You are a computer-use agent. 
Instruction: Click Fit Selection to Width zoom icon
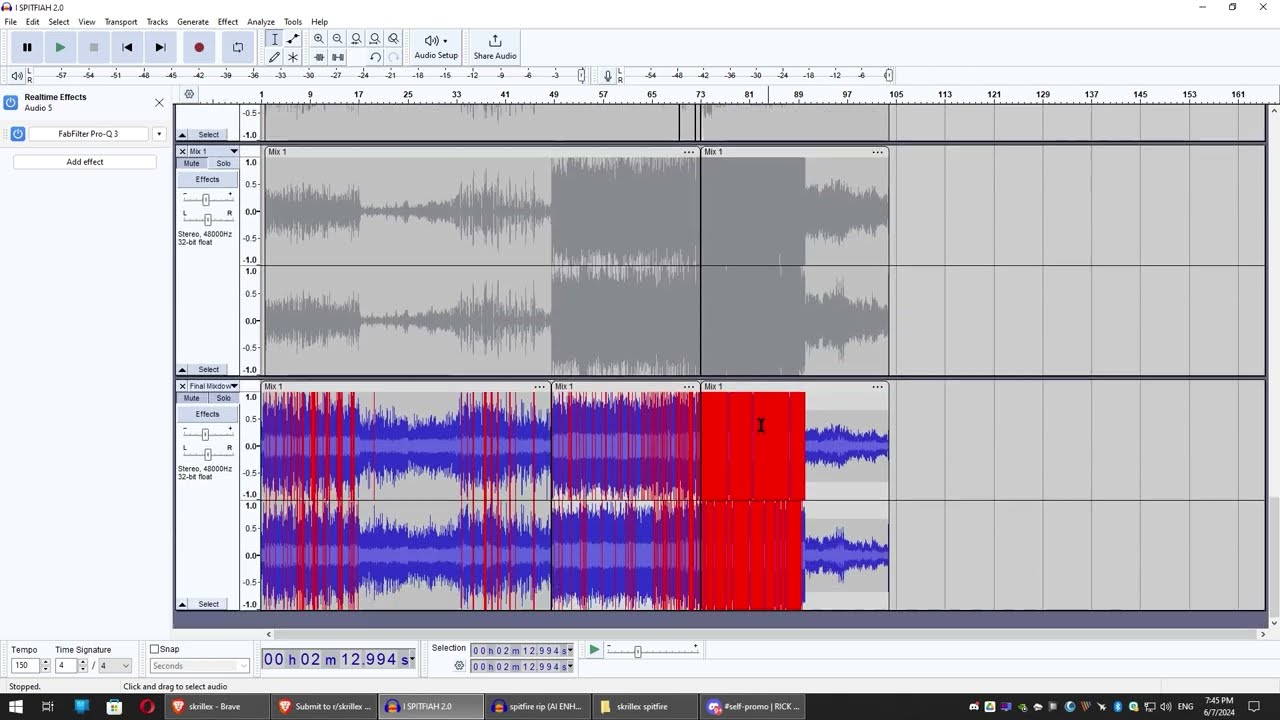[356, 39]
